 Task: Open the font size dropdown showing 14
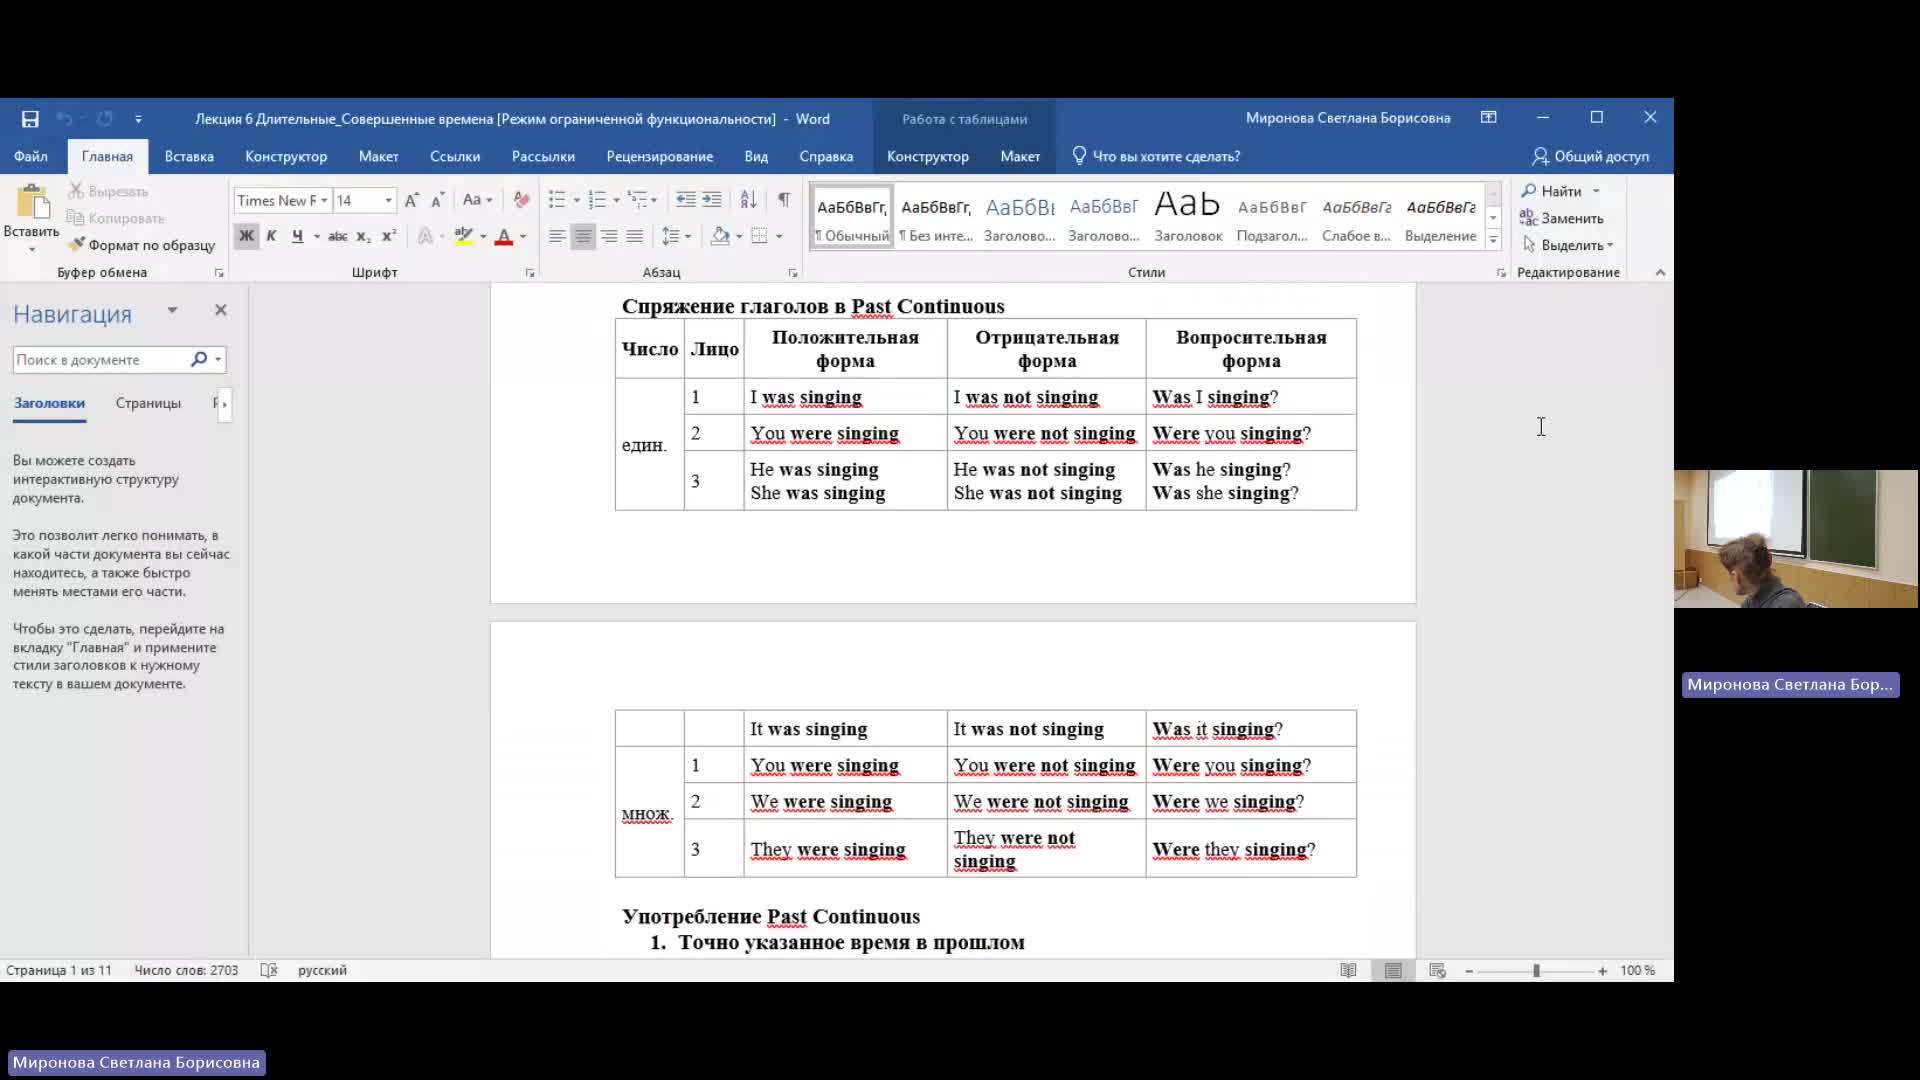[x=389, y=200]
